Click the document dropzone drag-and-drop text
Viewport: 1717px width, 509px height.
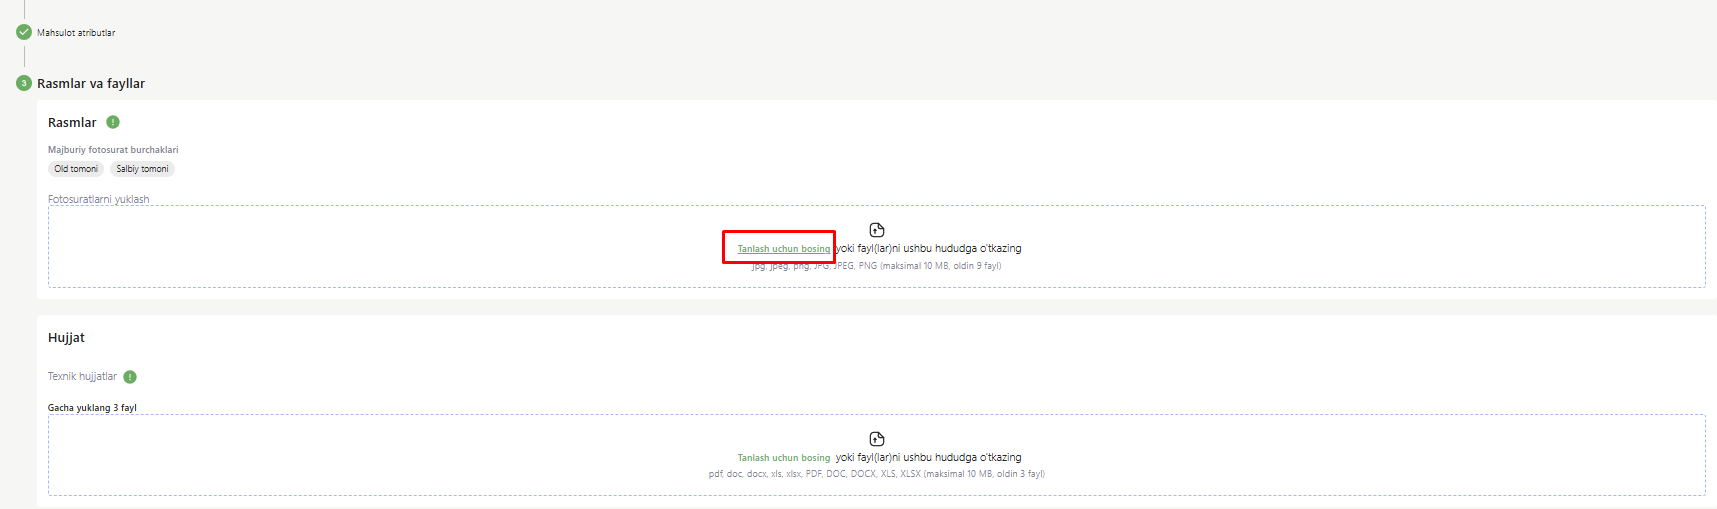(929, 457)
